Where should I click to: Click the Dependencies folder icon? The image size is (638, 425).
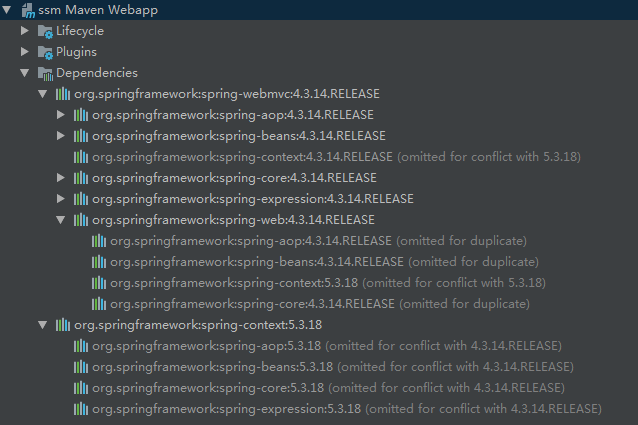point(45,73)
